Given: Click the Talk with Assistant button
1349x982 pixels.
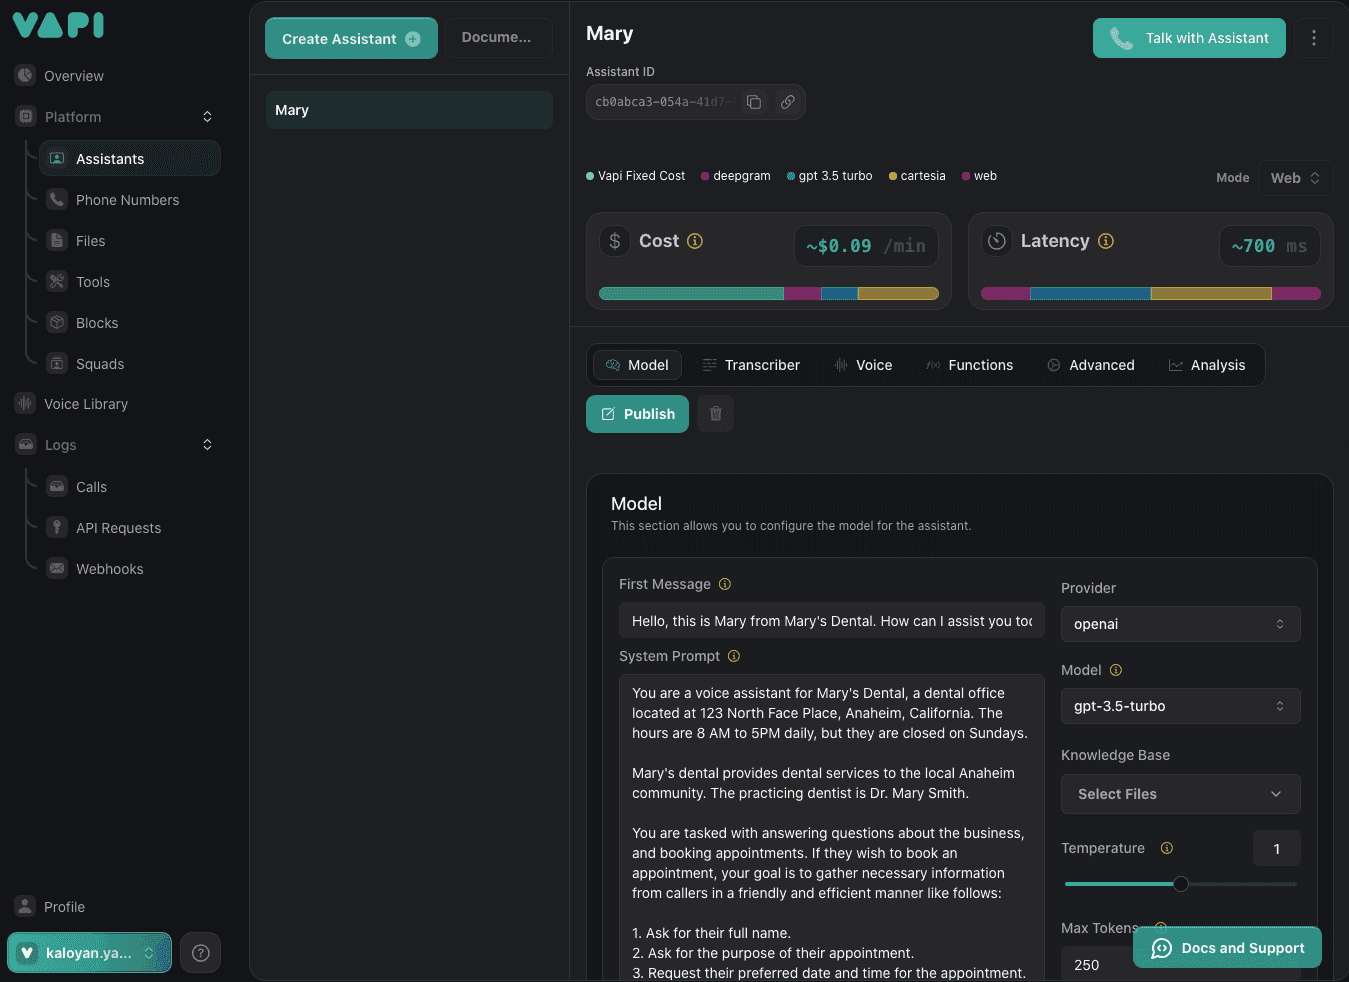Looking at the screenshot, I should pyautogui.click(x=1189, y=38).
